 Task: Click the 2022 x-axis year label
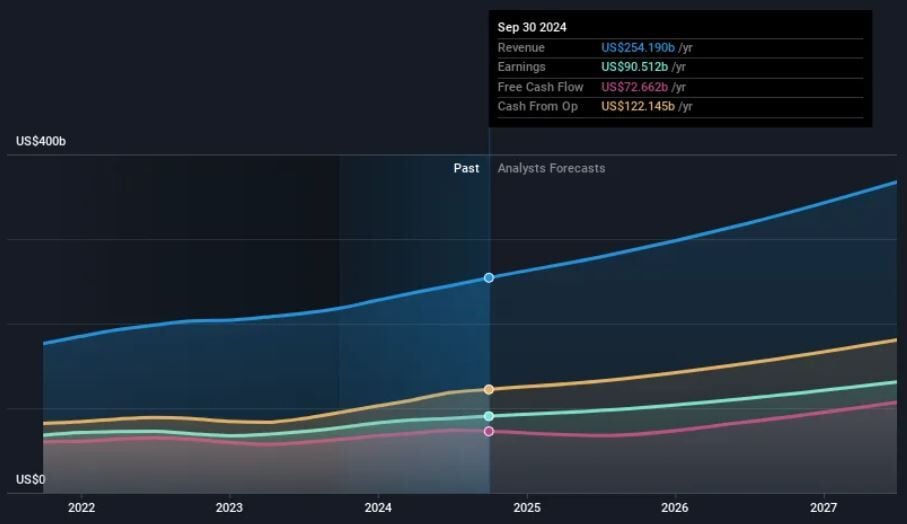81,507
